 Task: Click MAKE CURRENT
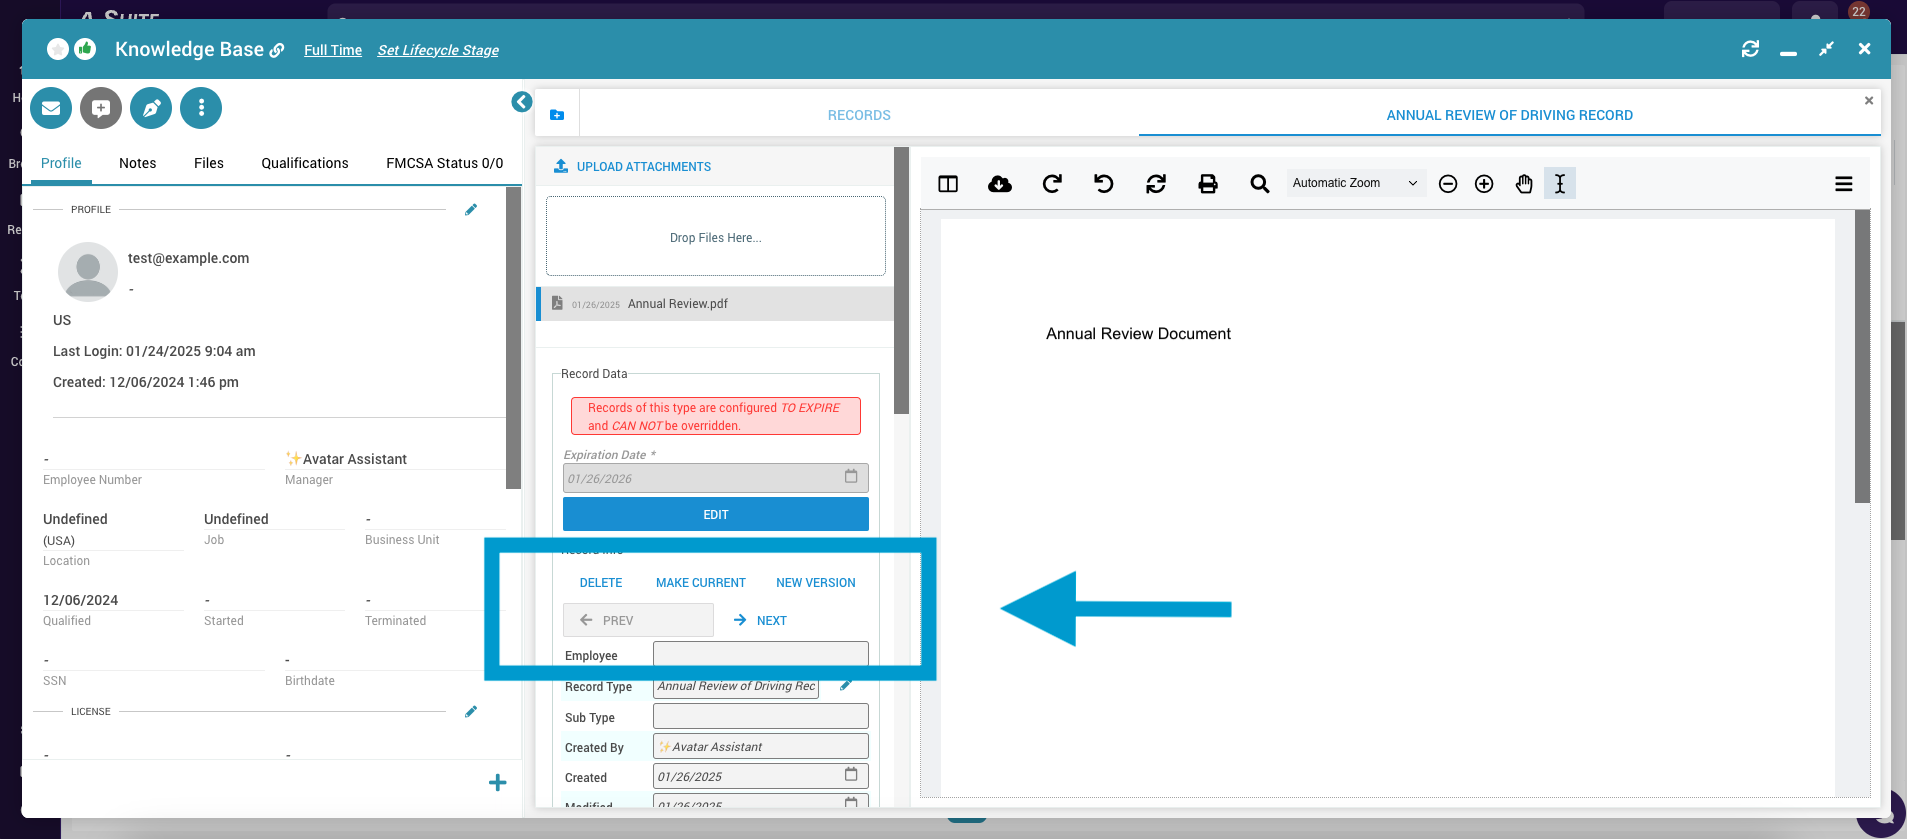coord(701,583)
